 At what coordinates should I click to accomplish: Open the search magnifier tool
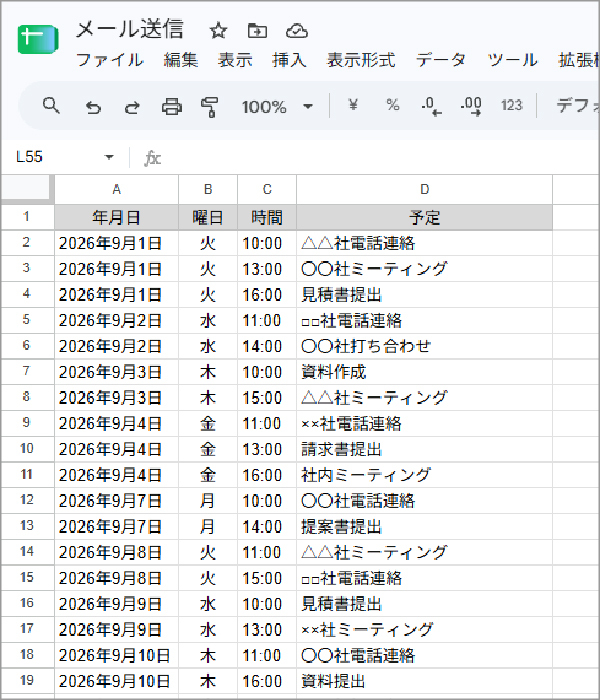pyautogui.click(x=51, y=106)
